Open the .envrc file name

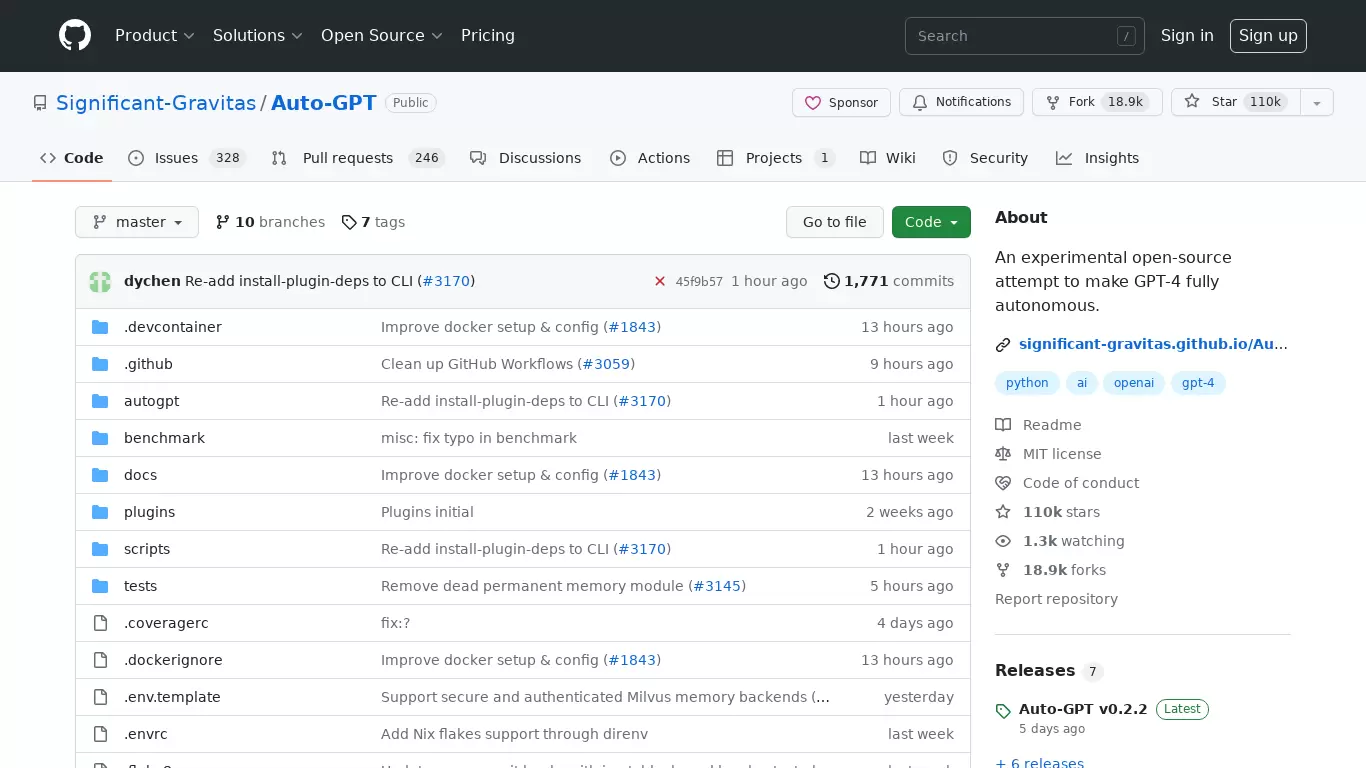146,734
